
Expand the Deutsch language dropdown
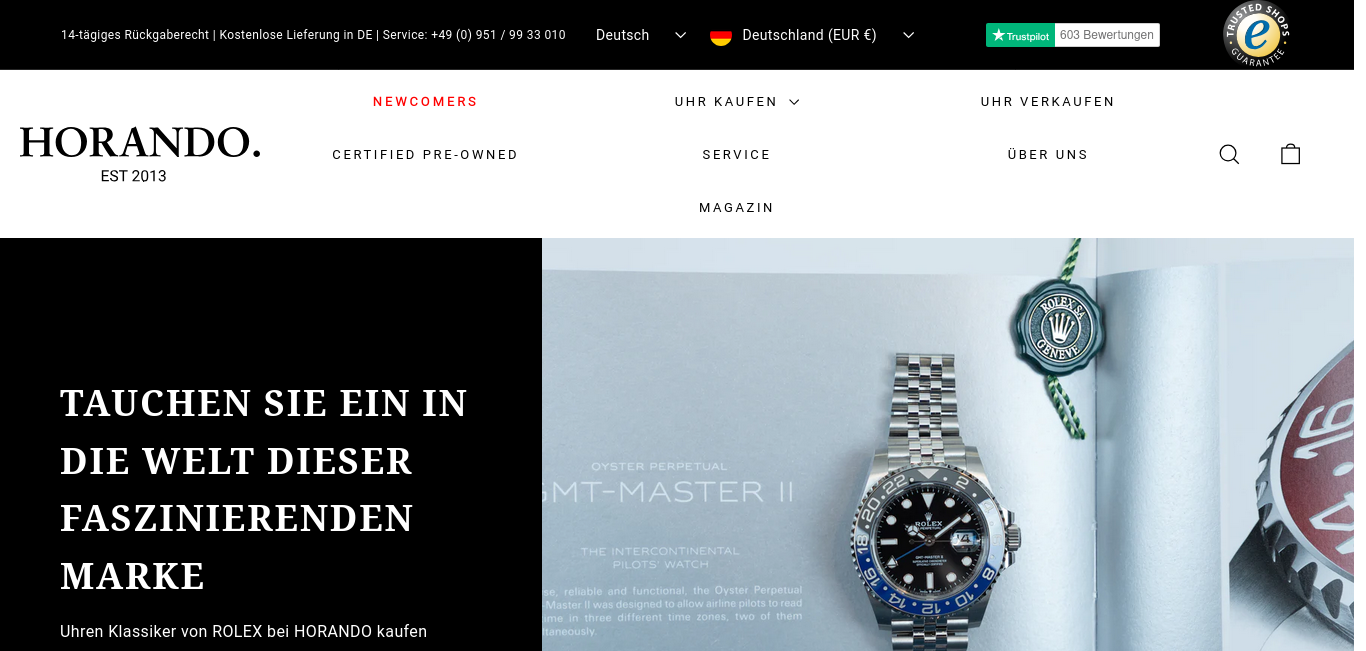tap(641, 35)
